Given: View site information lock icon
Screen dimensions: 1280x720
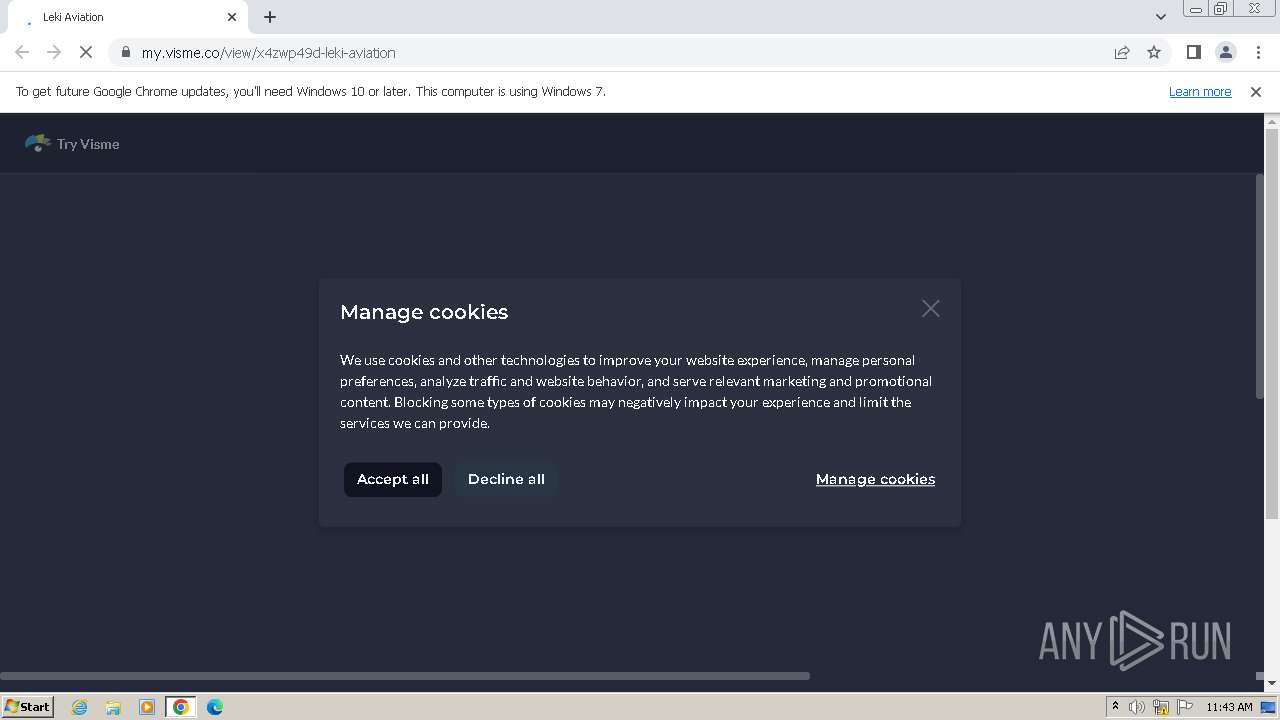Looking at the screenshot, I should pos(125,52).
